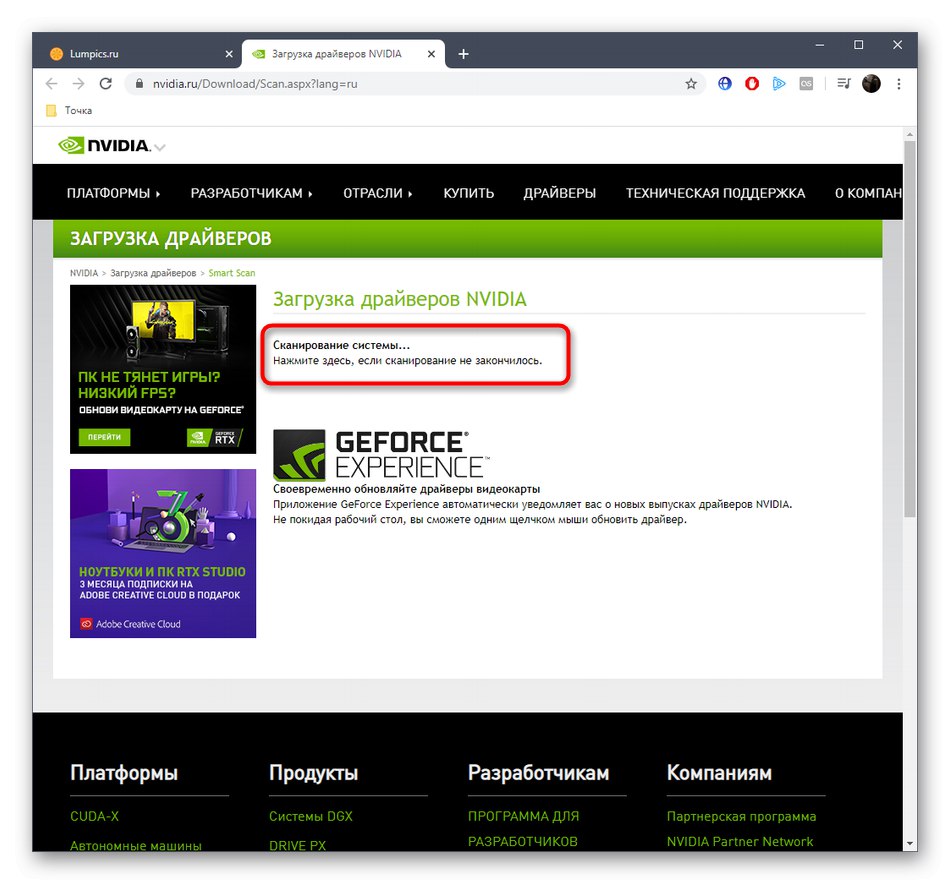The width and height of the screenshot is (950, 884).
Task: Open the Автономные машины footer link
Action: point(136,845)
